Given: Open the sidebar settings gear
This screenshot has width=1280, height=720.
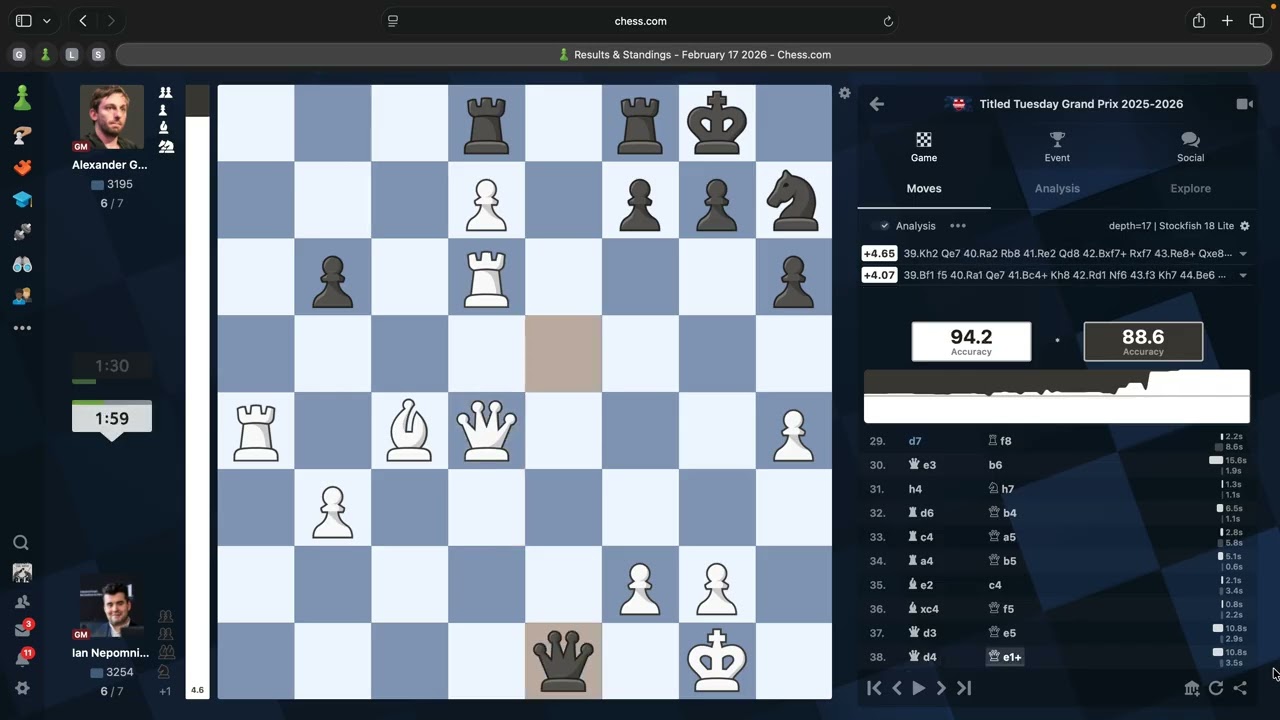Looking at the screenshot, I should 22,688.
